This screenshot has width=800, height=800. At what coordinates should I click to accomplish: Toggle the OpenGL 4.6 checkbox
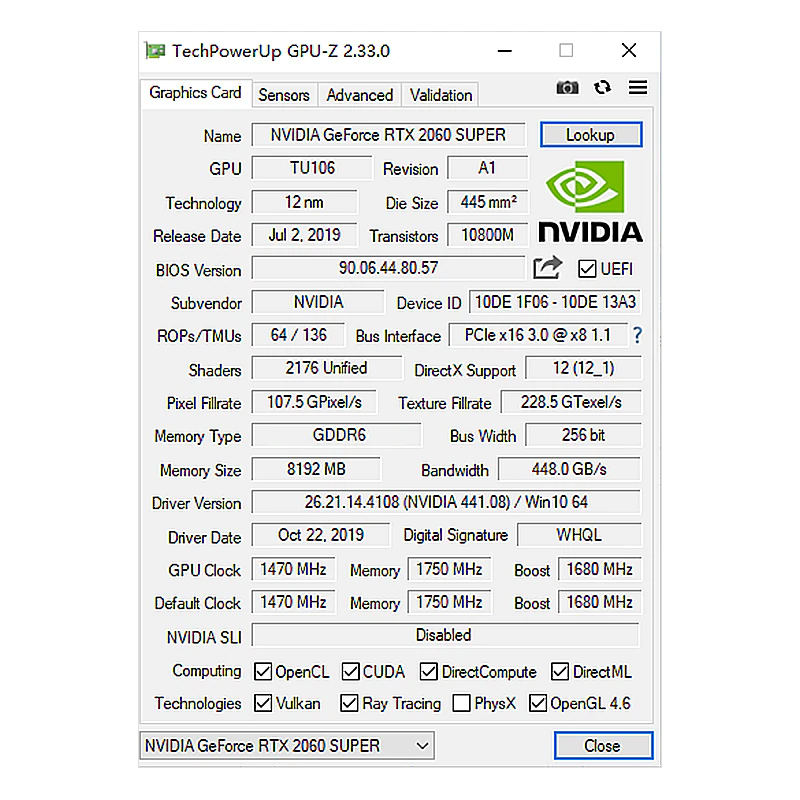point(538,703)
